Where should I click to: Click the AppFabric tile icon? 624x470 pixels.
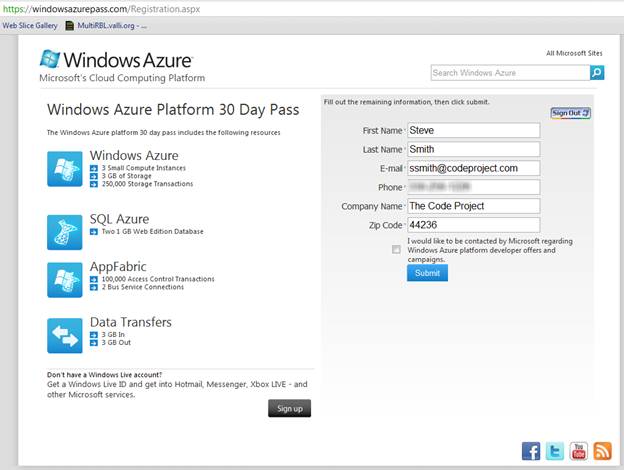[x=65, y=280]
